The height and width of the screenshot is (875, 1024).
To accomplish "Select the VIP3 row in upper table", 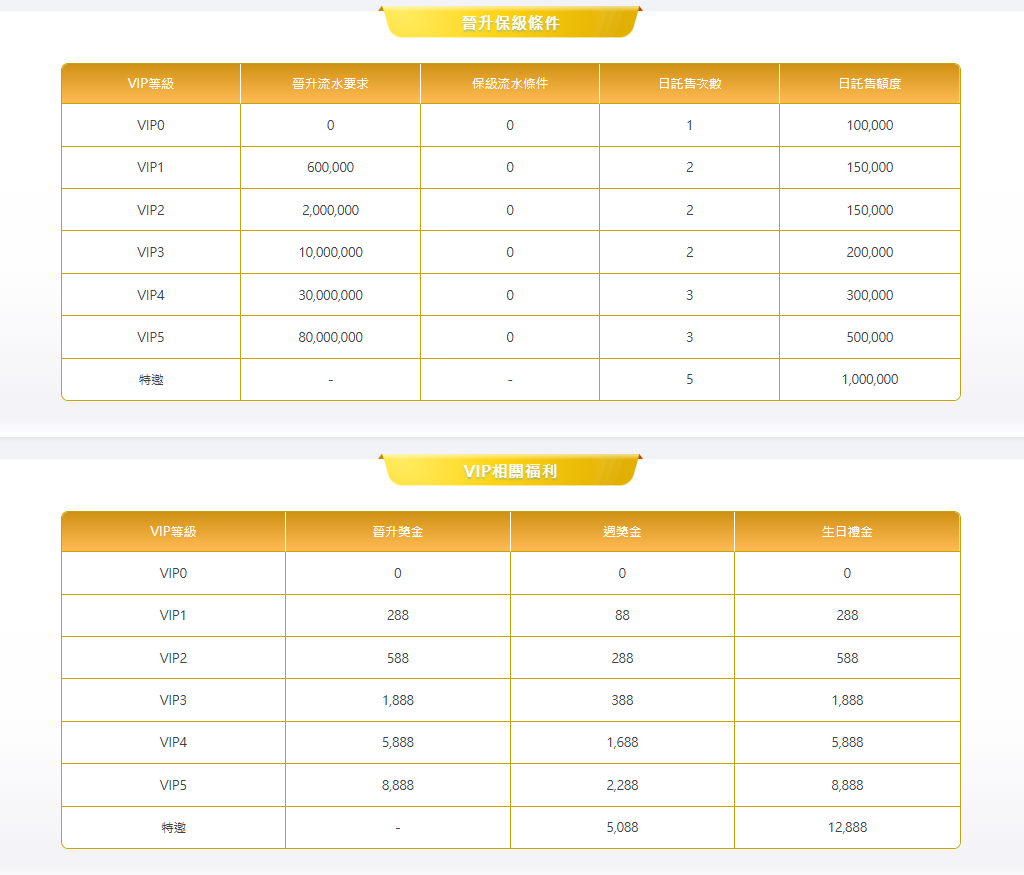I will (x=511, y=252).
